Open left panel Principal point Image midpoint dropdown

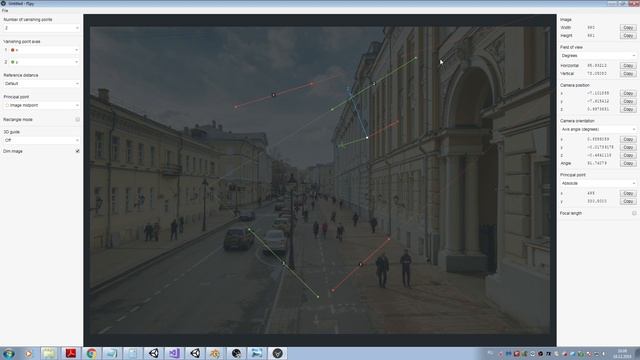point(41,105)
